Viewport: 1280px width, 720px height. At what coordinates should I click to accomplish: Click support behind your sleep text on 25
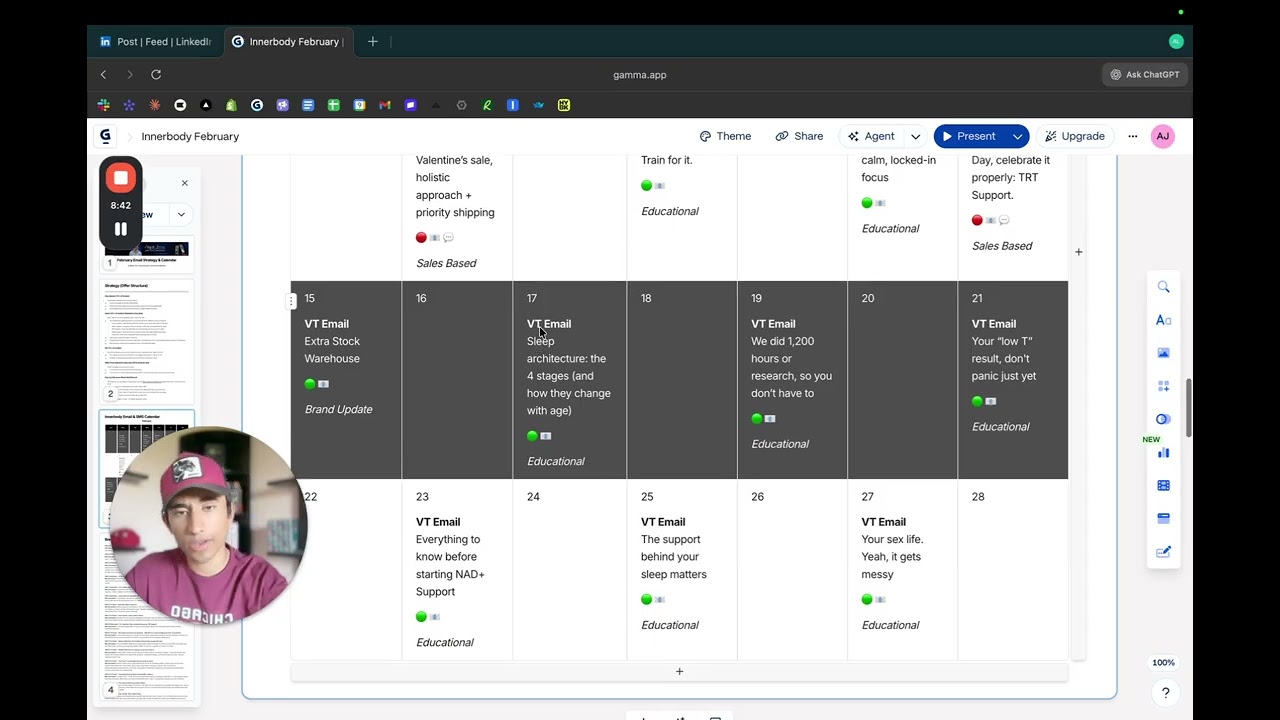pyautogui.click(x=674, y=557)
